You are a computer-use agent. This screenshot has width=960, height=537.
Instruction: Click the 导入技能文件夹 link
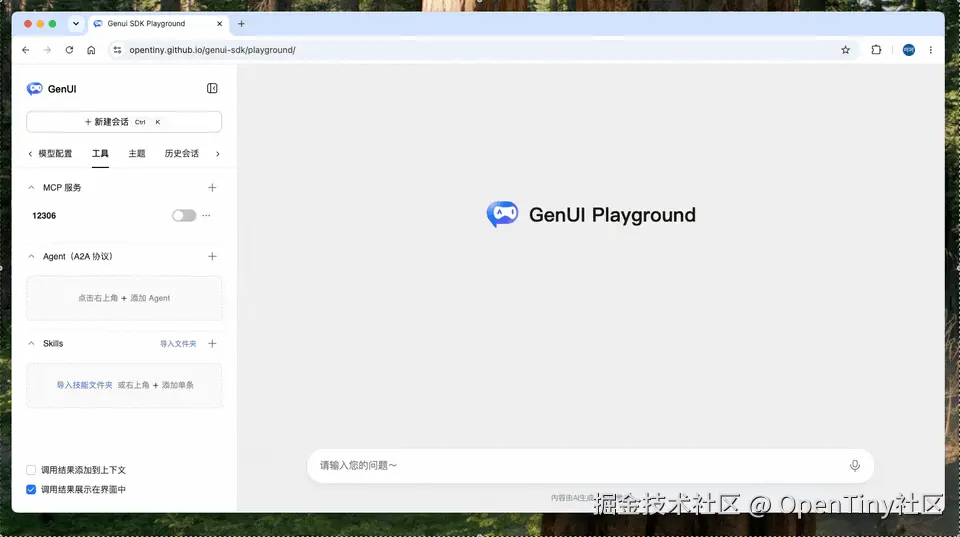[x=84, y=385]
